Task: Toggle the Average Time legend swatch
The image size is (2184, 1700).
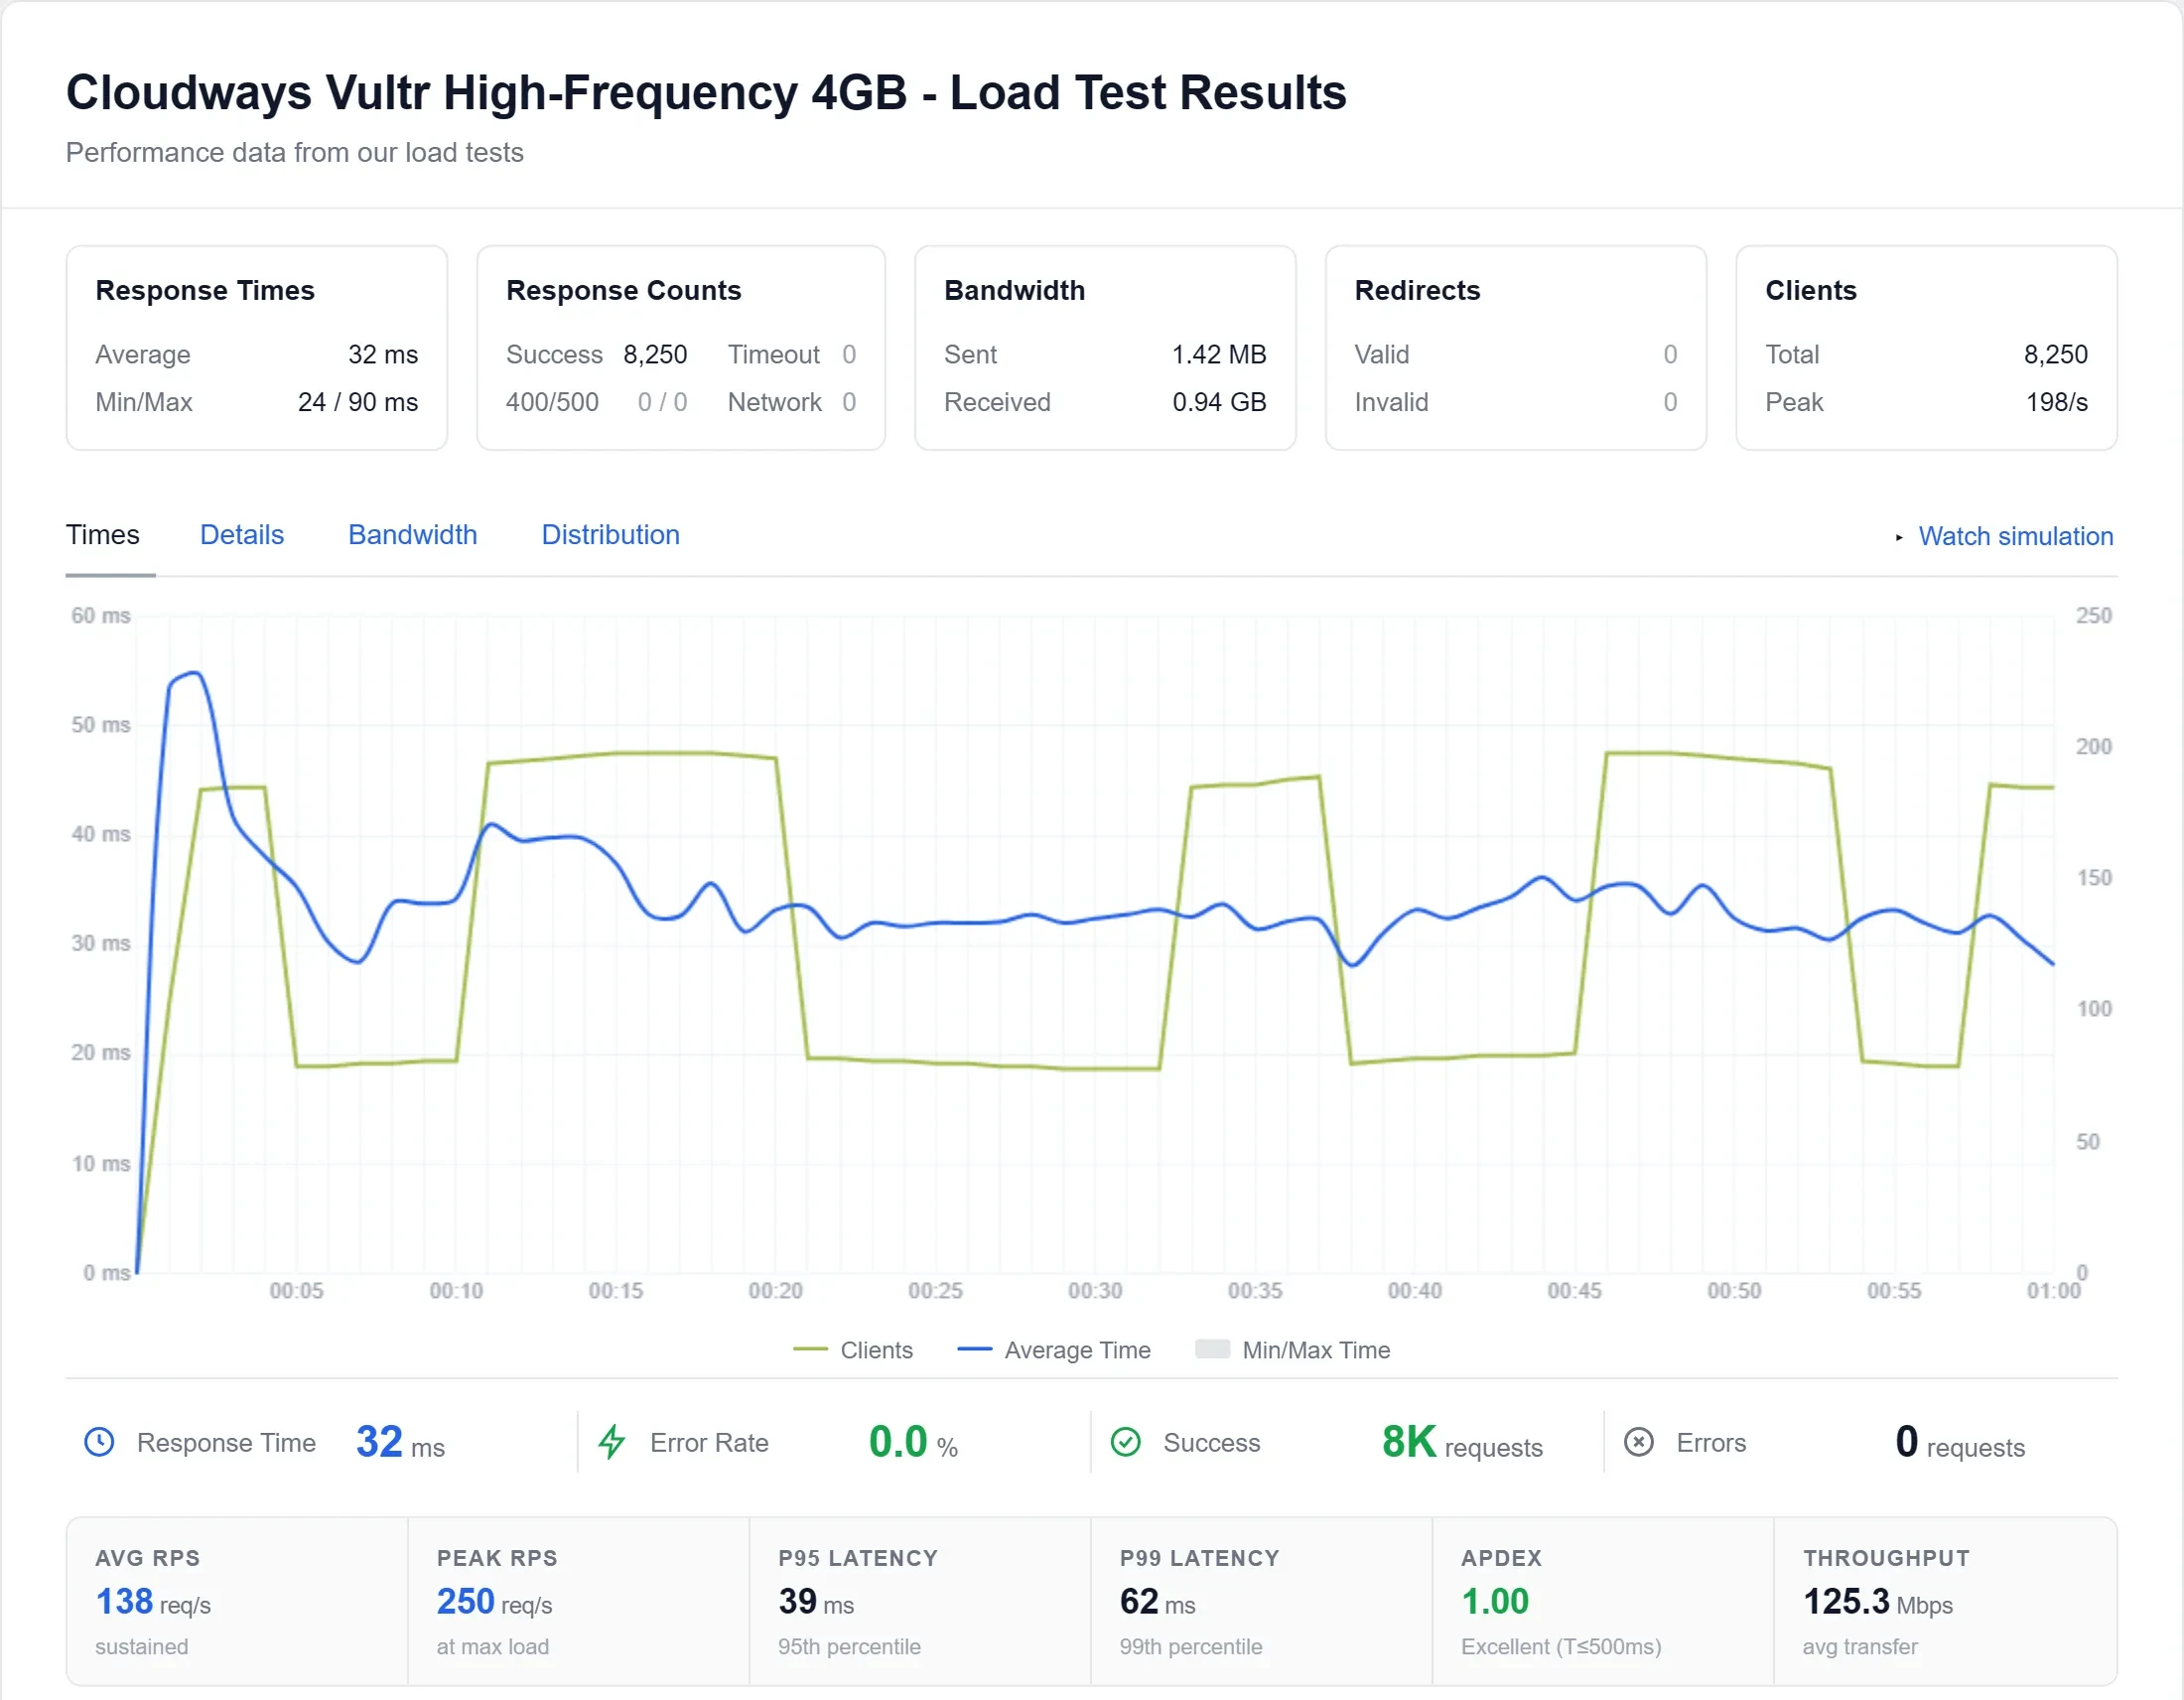Action: (975, 1350)
